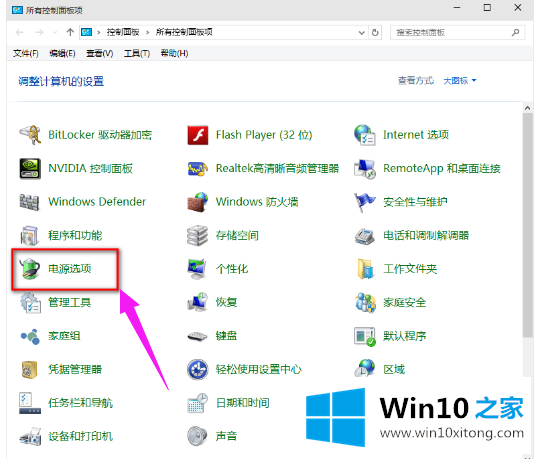Refresh the control panel view

pos(375,33)
